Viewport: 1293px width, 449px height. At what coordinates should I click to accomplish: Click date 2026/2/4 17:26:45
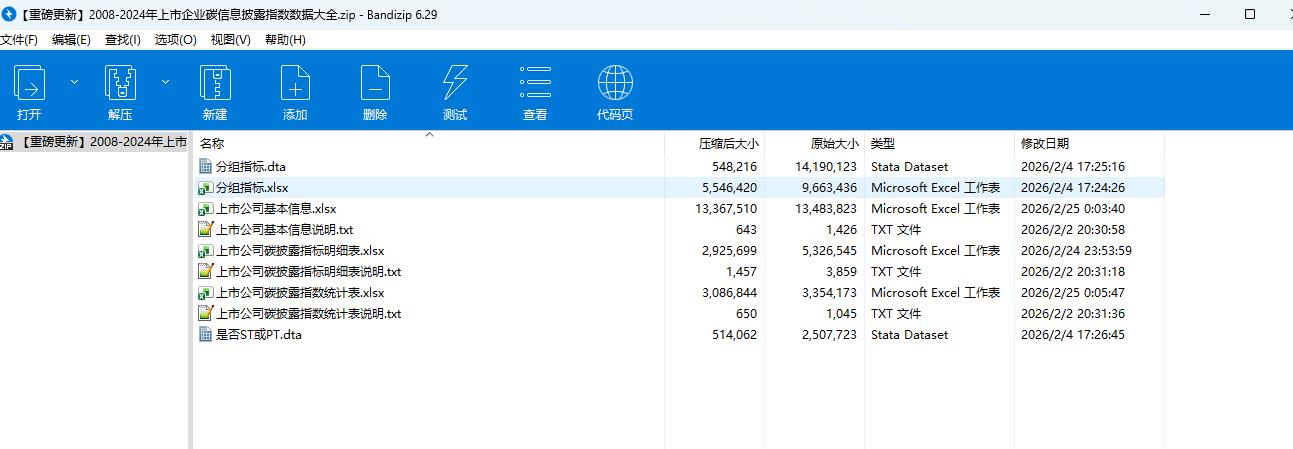pos(1073,335)
